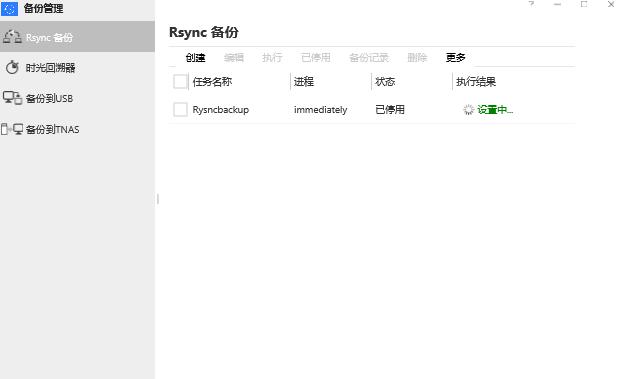
Task: Click the 进程 column header
Action: pyautogui.click(x=304, y=82)
